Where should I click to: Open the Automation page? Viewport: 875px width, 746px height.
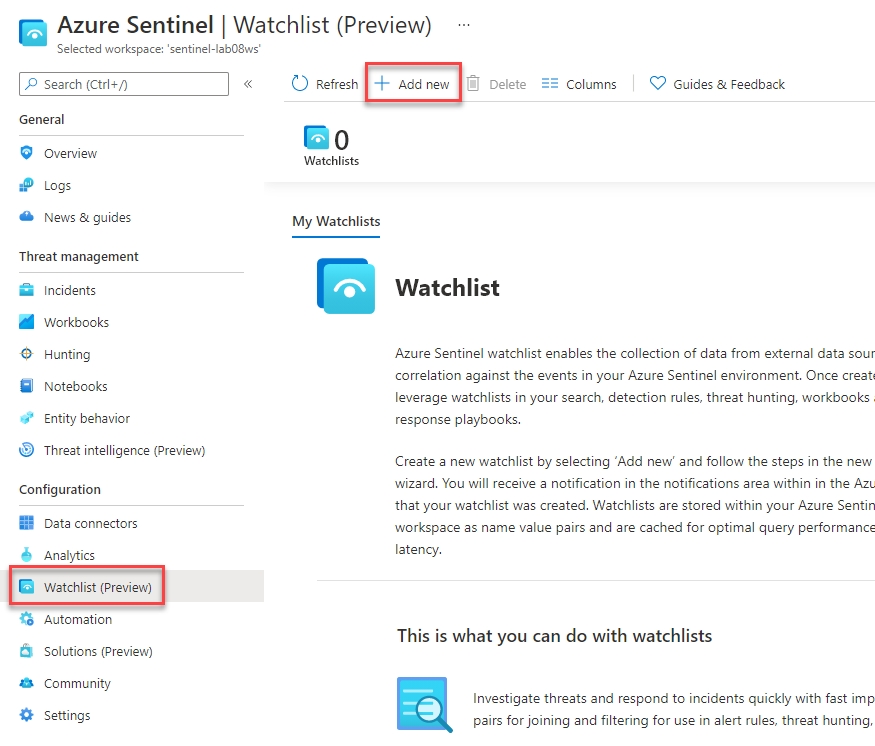pos(77,619)
